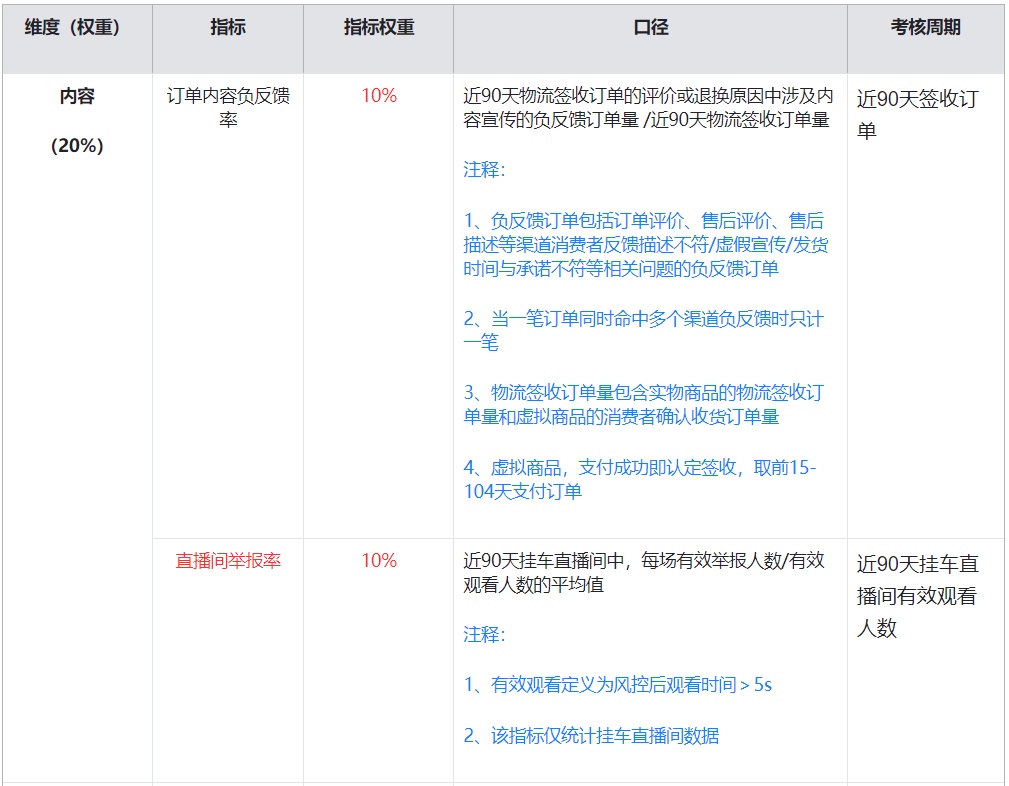This screenshot has height=786, width=1009.
Task: Select note 4 about 虚拟商品 支付成功即认定签收
Action: tap(640, 479)
